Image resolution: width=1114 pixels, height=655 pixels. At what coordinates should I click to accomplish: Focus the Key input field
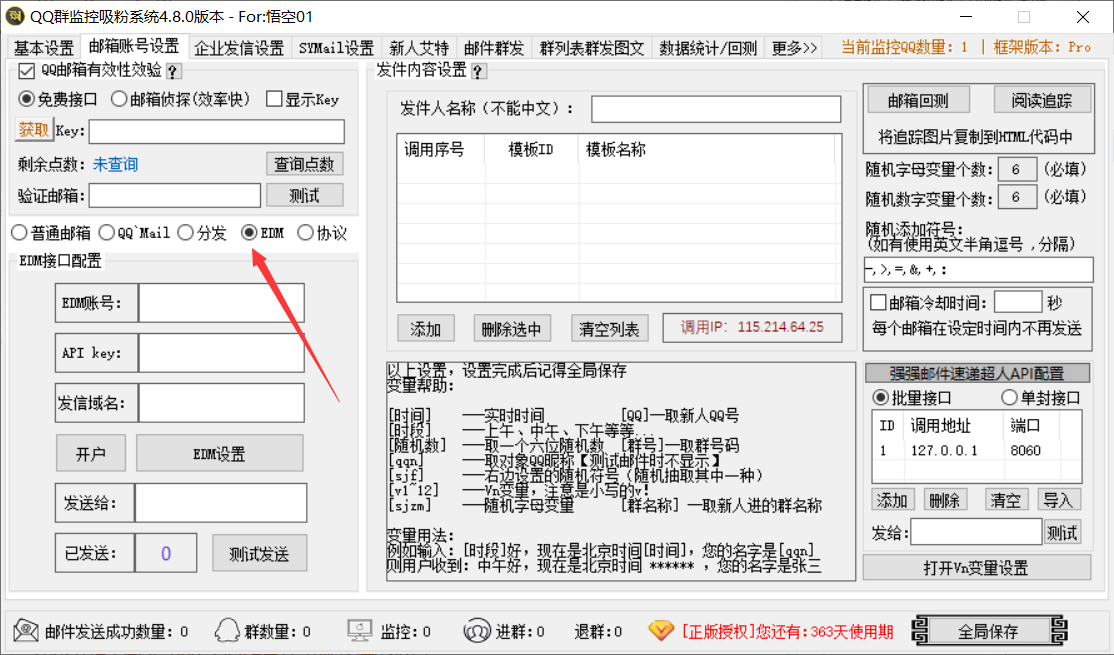coord(217,131)
